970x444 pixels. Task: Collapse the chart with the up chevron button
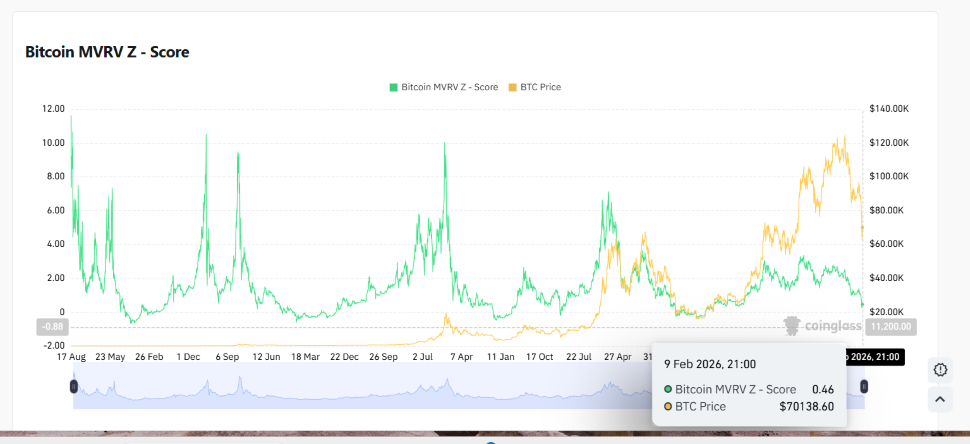coord(940,399)
